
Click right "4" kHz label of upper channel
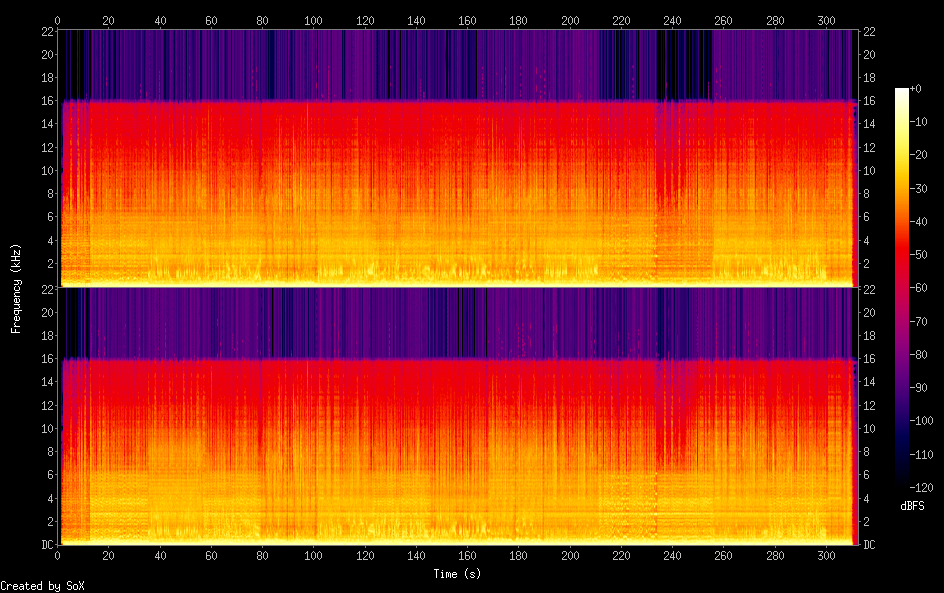tap(866, 240)
